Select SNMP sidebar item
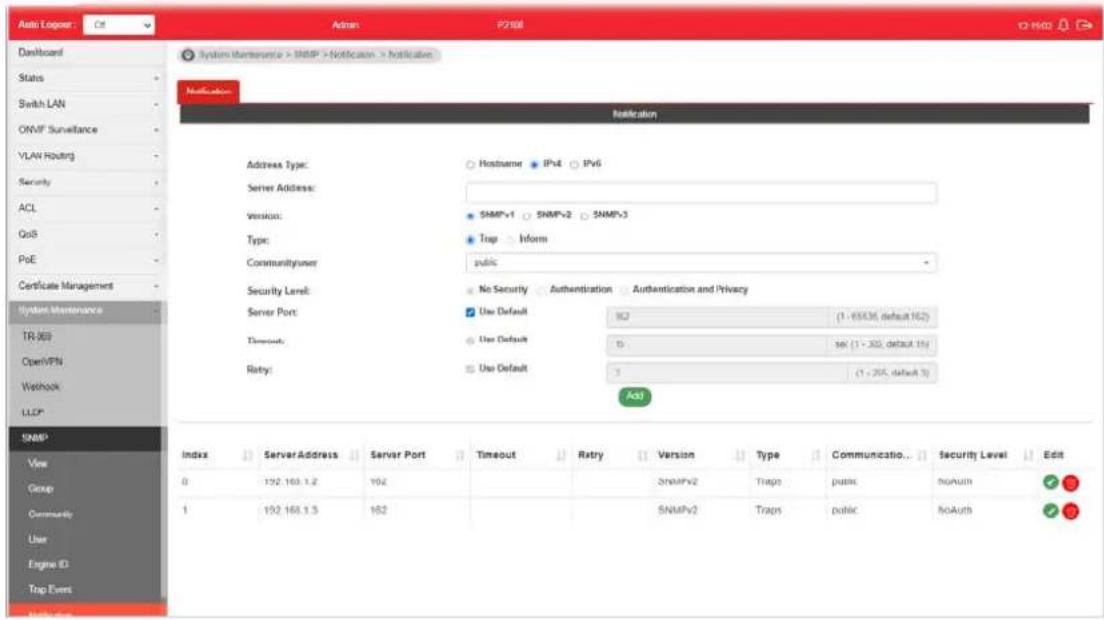 click(x=87, y=438)
